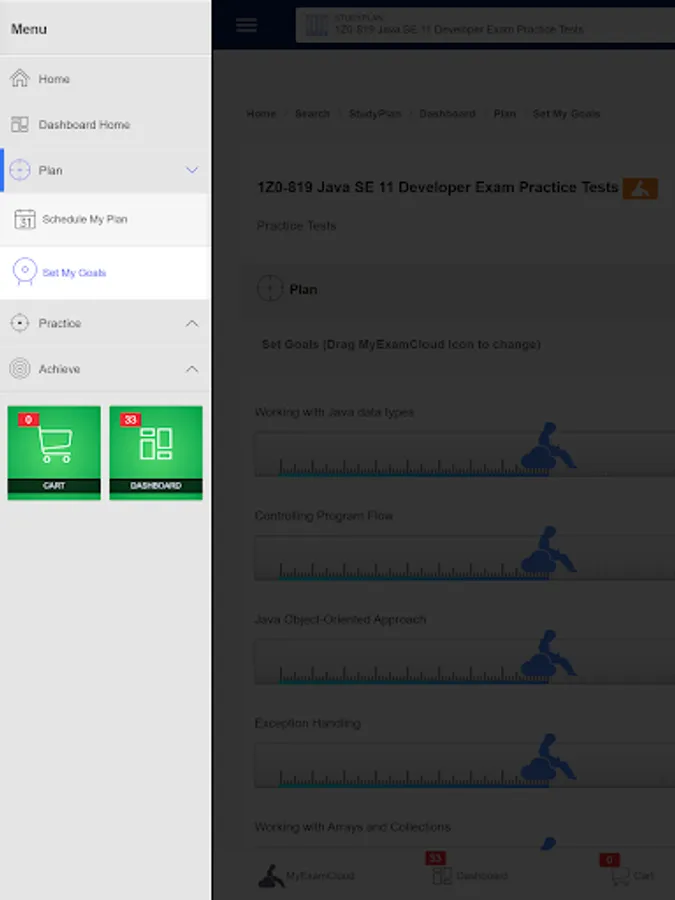Click the Set My Goals target icon
675x900 pixels.
click(x=25, y=271)
